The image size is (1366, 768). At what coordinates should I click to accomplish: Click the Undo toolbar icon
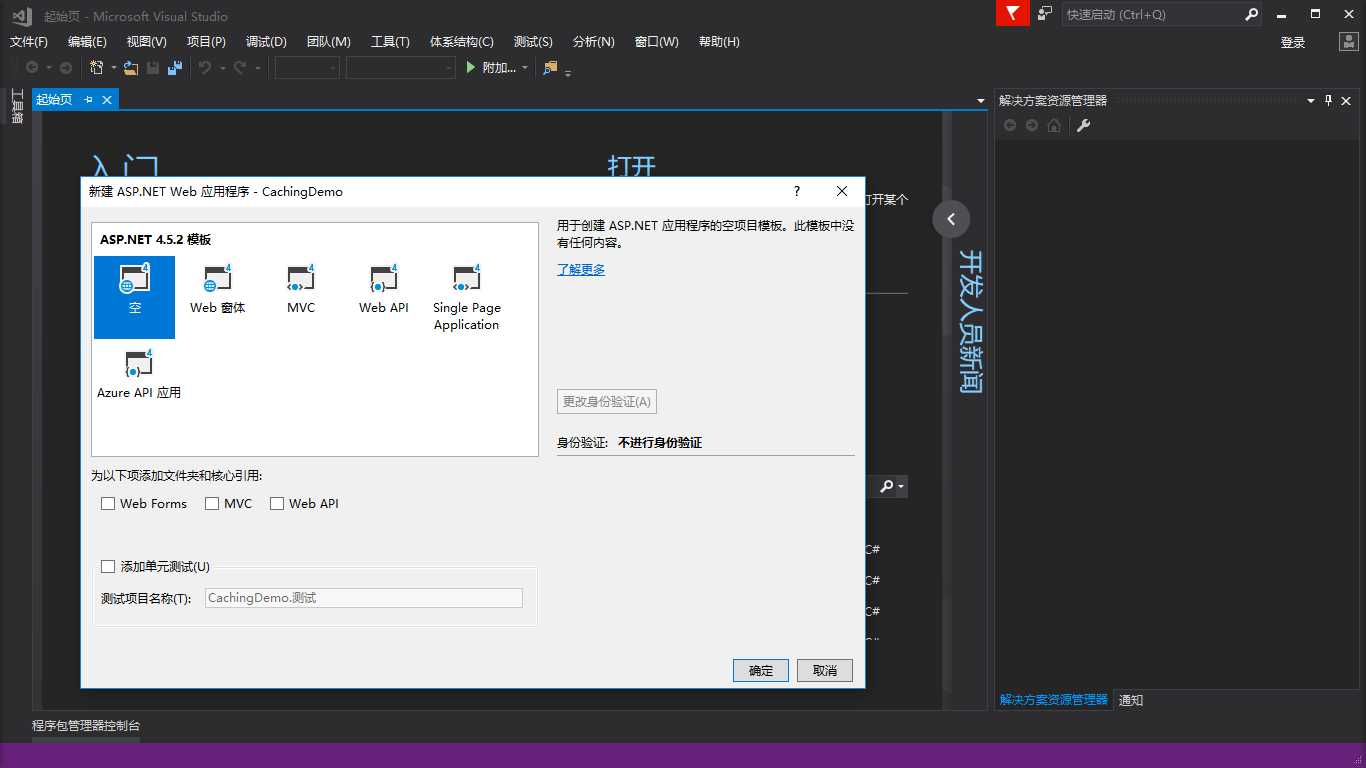click(x=205, y=68)
